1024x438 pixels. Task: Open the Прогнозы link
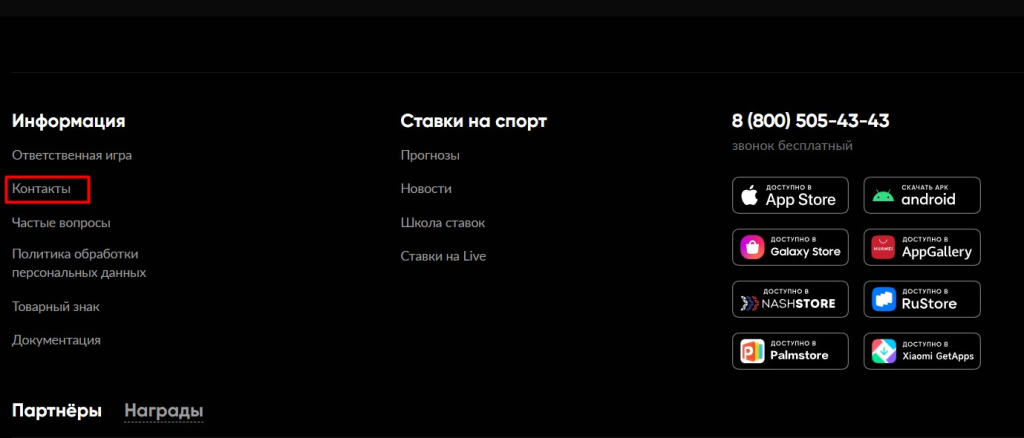coord(430,156)
